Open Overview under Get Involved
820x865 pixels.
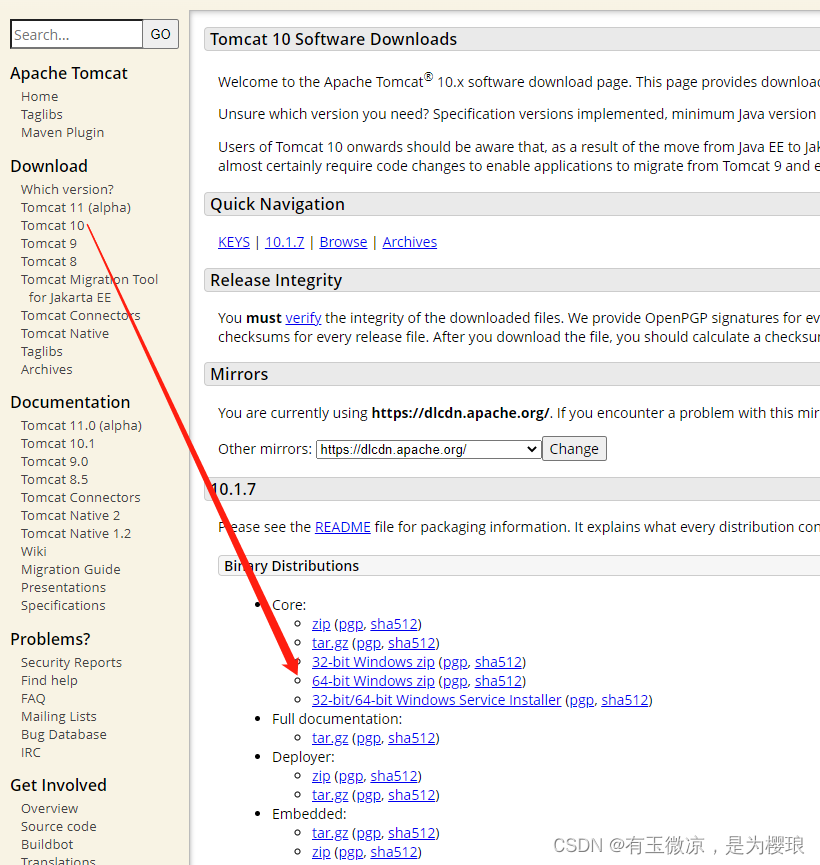50,809
